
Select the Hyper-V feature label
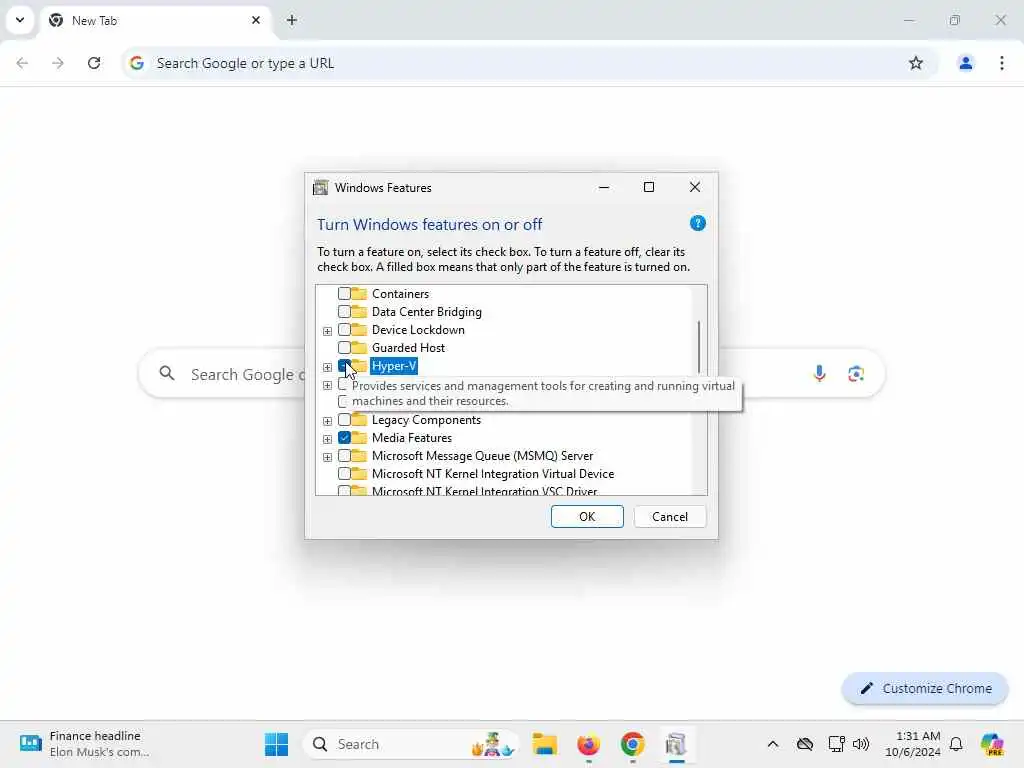coord(394,366)
